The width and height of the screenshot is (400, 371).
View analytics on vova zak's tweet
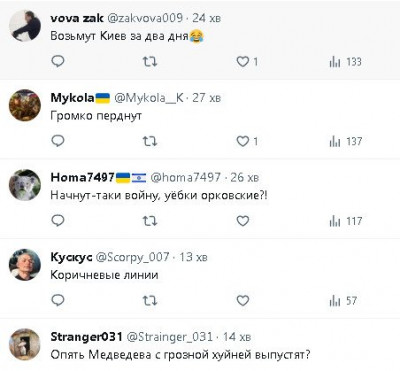click(345, 62)
